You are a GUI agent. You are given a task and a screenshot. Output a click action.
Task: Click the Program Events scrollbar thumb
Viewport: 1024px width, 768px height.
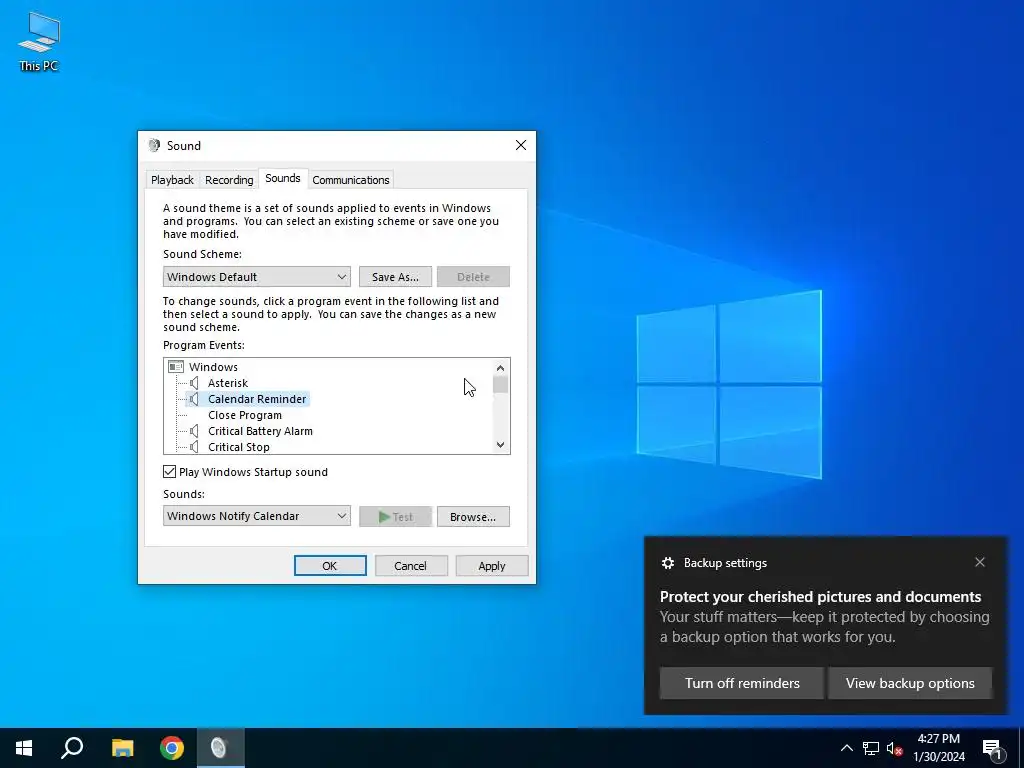pyautogui.click(x=500, y=385)
